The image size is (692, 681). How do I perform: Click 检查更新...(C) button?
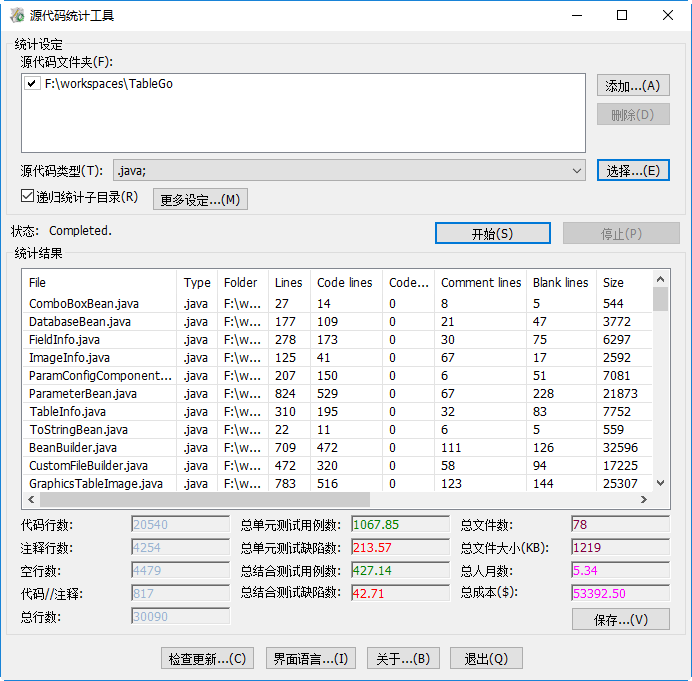click(x=207, y=658)
